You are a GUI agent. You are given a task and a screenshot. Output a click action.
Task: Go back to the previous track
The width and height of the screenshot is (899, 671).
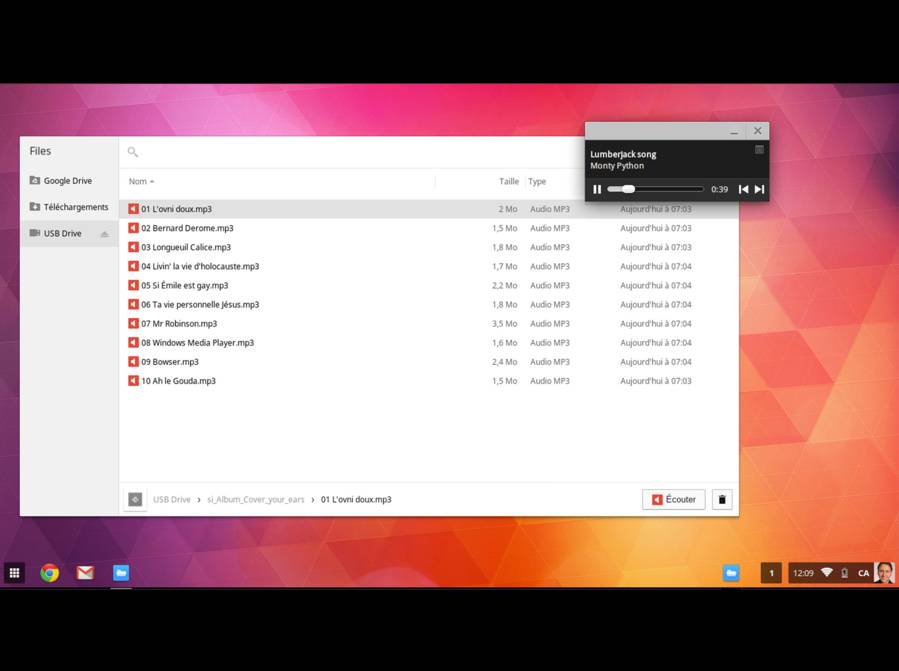743,189
